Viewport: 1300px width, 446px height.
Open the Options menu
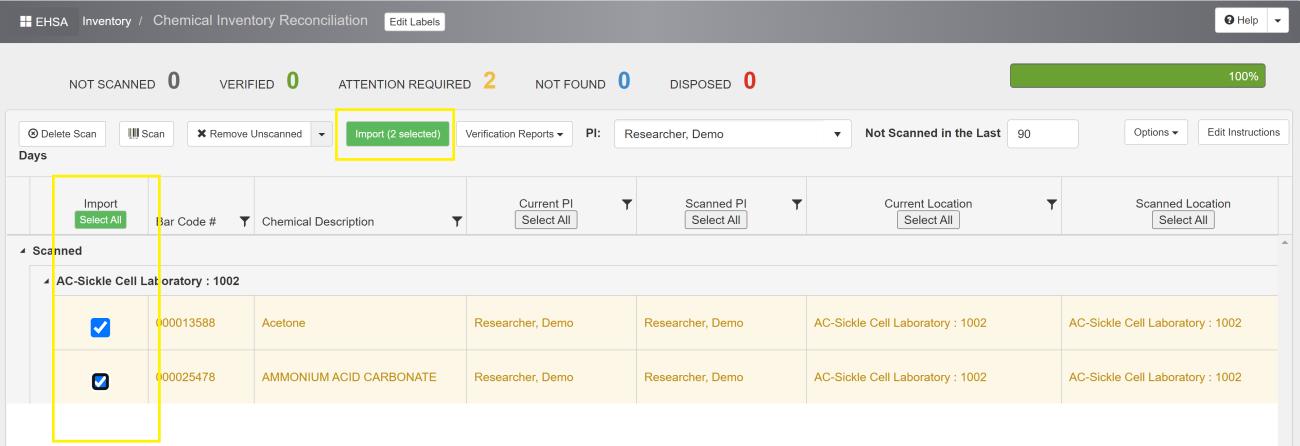pyautogui.click(x=1157, y=132)
